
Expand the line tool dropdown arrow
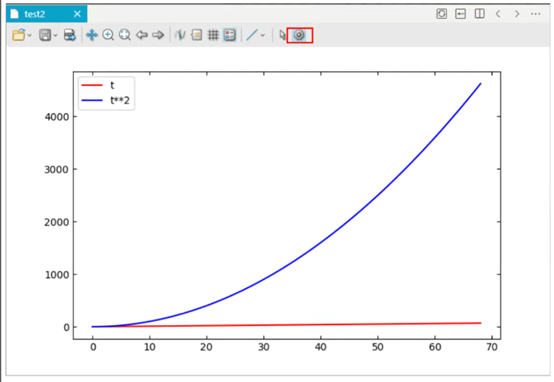(263, 35)
